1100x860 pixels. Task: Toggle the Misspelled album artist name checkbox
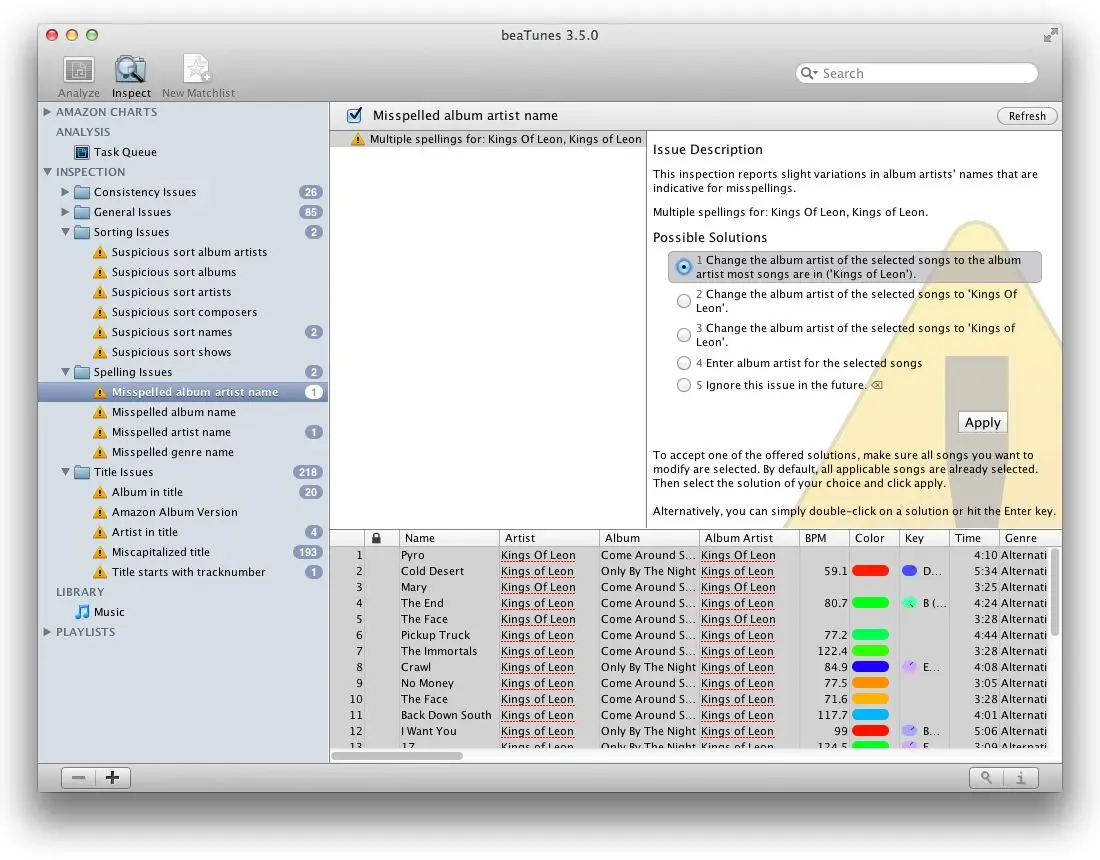355,115
